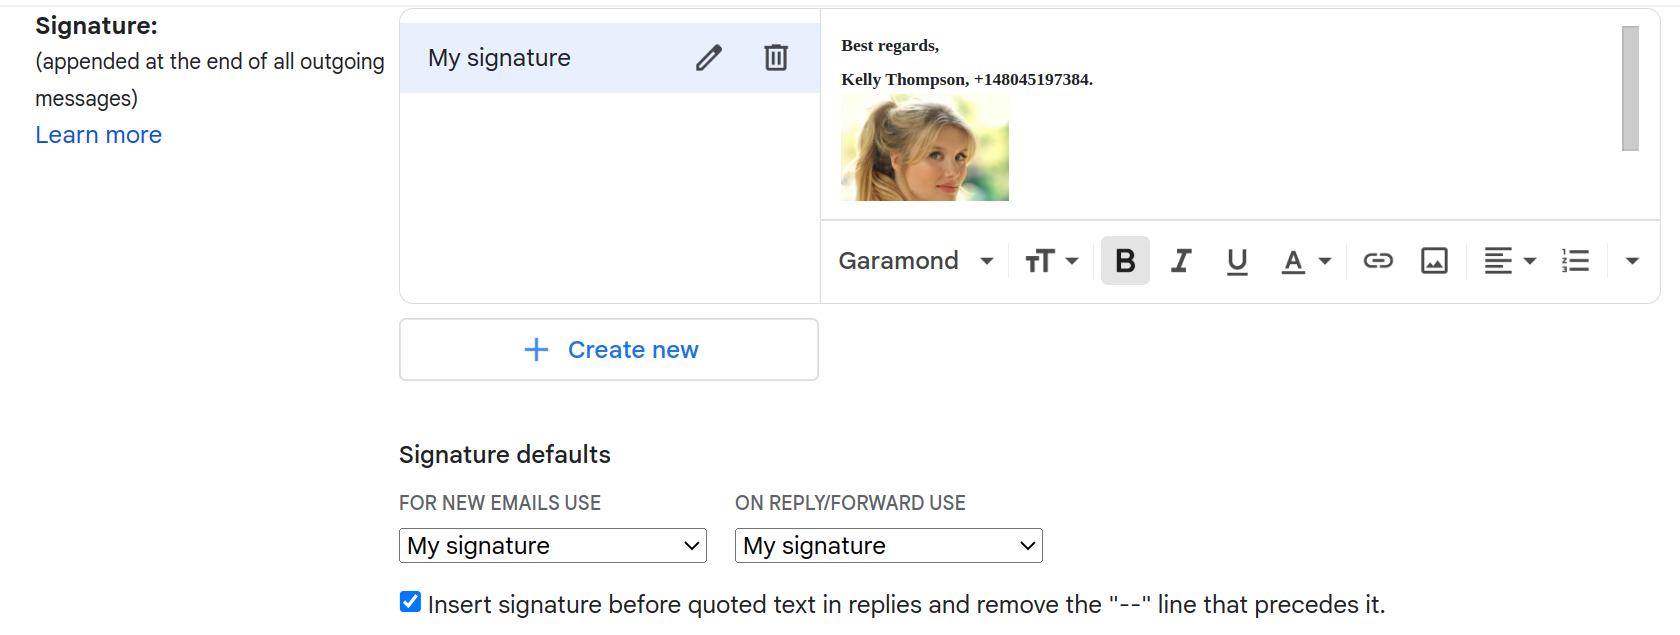The image size is (1680, 635).
Task: Click the signature editor scrollbar
Action: pyautogui.click(x=1630, y=89)
